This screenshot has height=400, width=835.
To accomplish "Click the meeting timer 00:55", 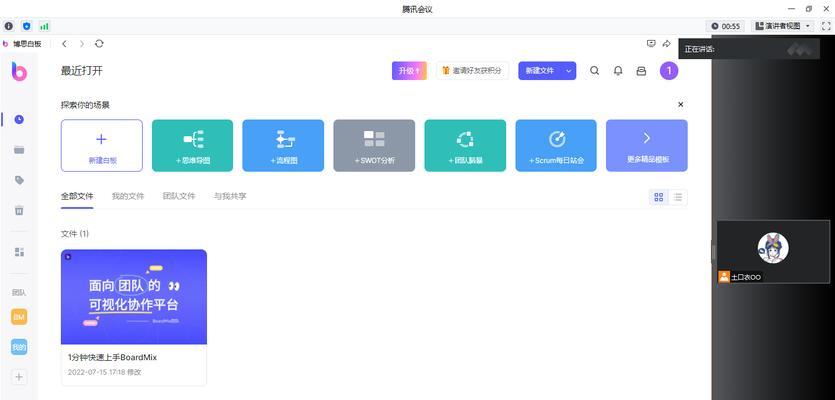I will tap(727, 26).
